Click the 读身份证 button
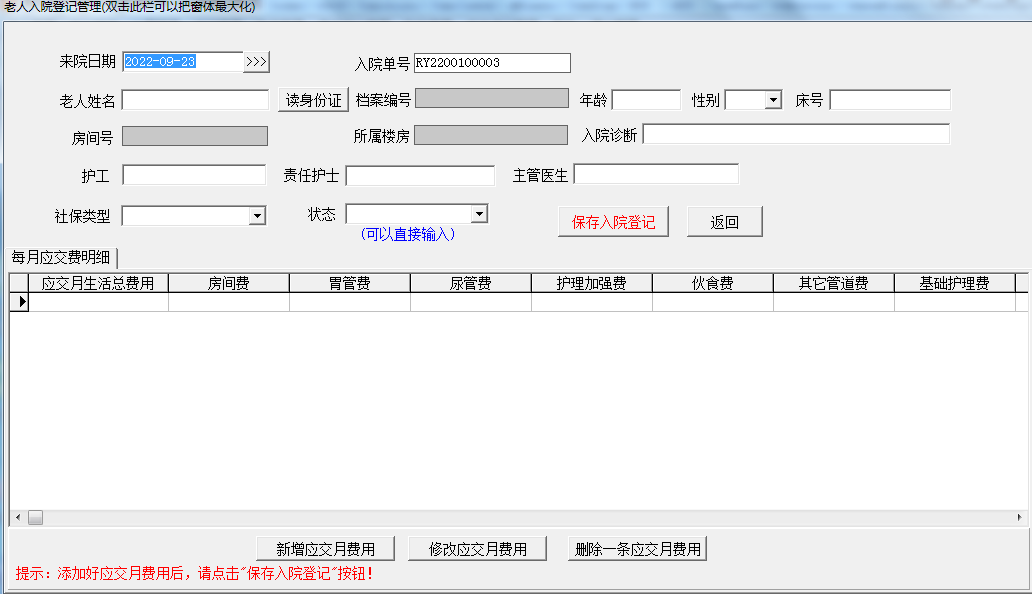 click(x=313, y=100)
